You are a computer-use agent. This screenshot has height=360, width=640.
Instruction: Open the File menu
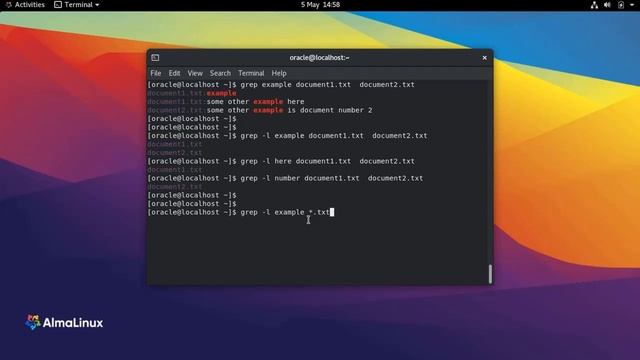click(156, 73)
